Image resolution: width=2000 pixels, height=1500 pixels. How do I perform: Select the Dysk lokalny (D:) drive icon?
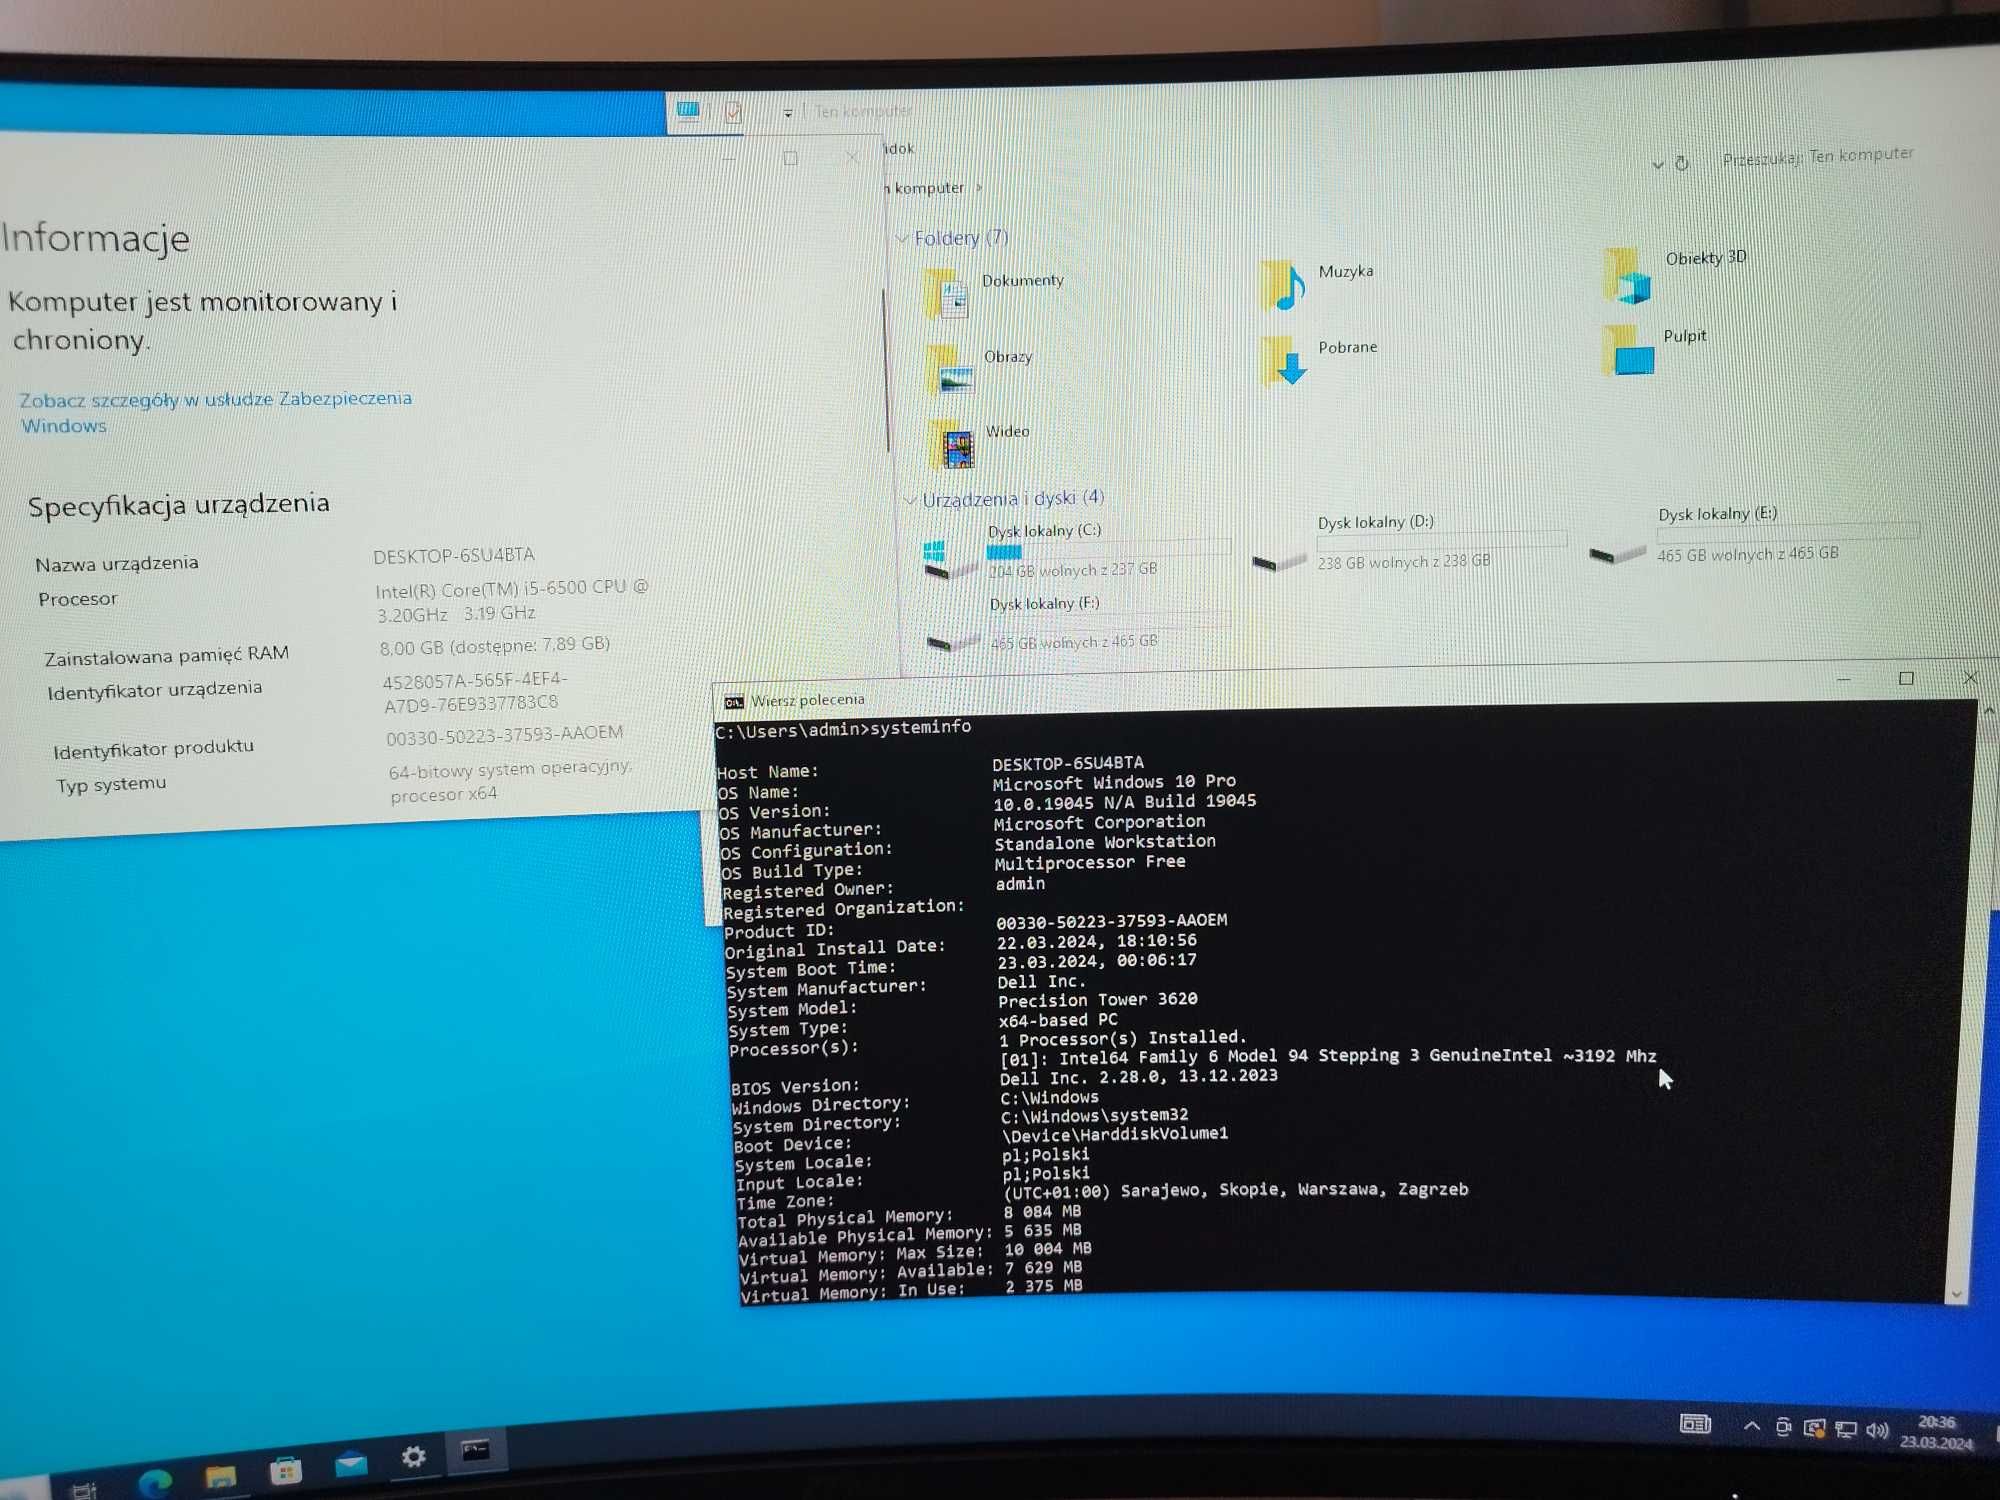click(1279, 560)
